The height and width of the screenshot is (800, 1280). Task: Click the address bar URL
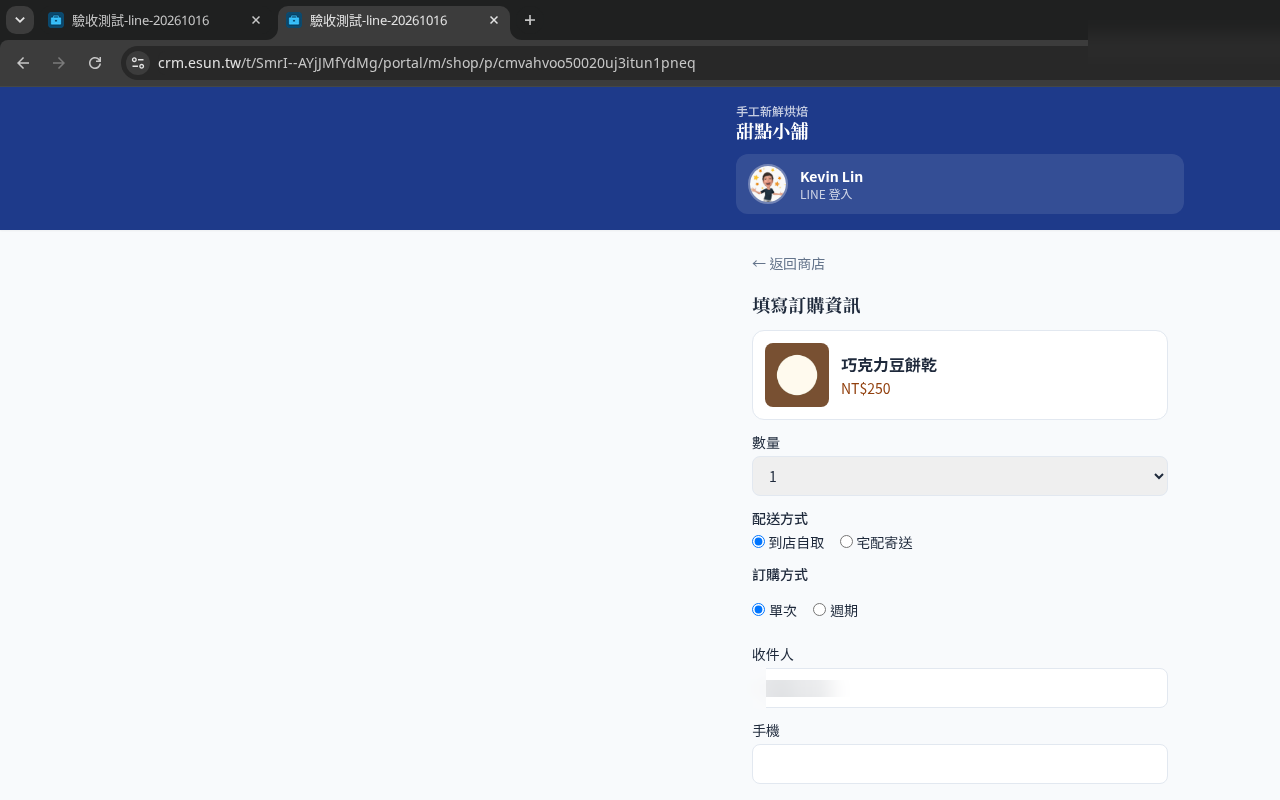pos(427,63)
